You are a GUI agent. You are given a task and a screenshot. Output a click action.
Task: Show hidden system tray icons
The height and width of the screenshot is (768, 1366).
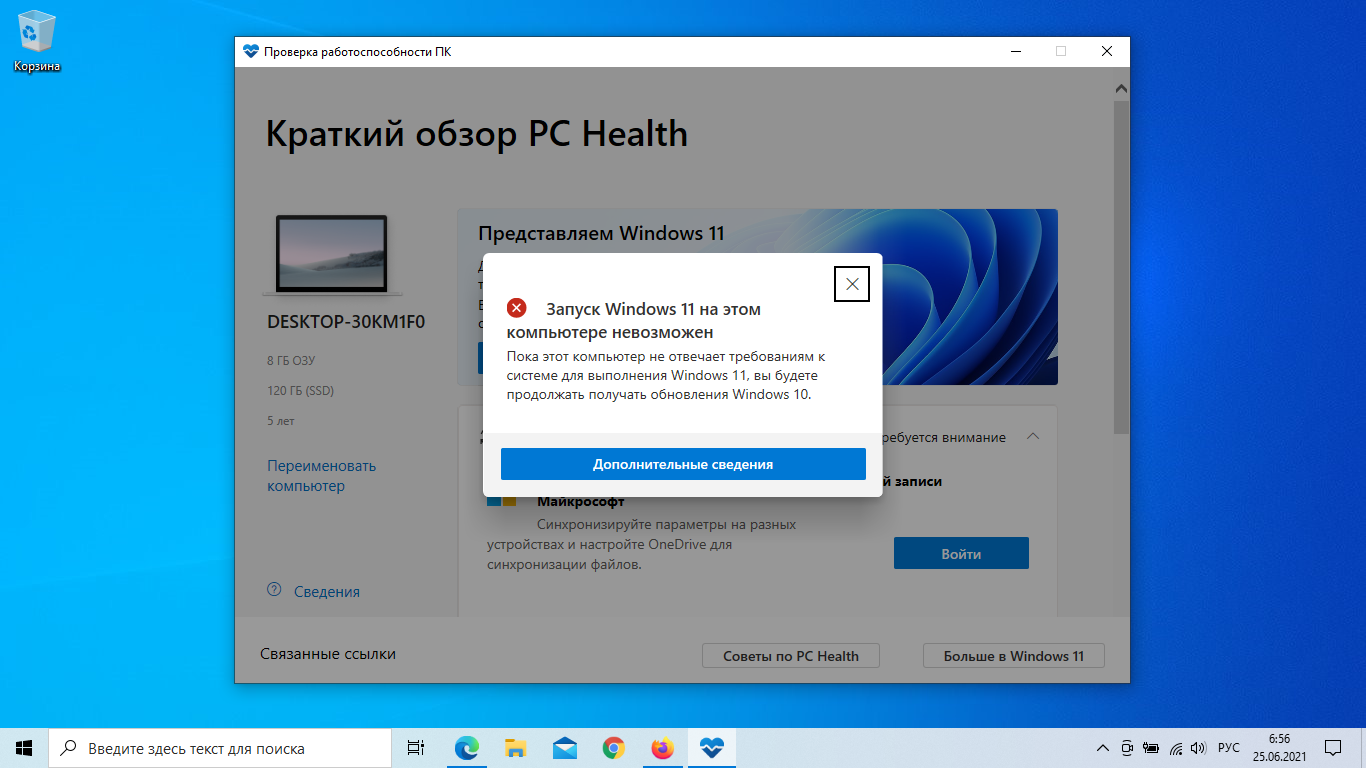1103,748
